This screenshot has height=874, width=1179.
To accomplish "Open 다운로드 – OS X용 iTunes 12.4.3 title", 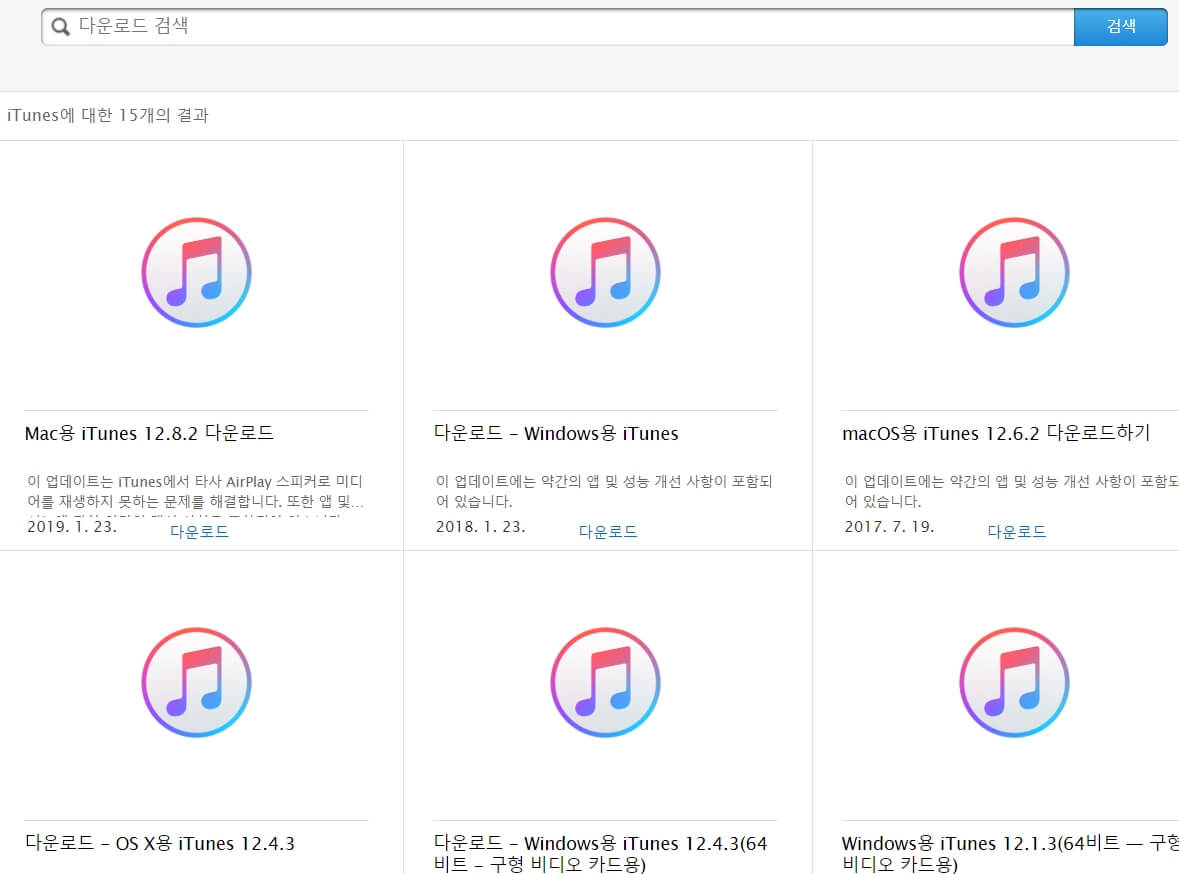I will (159, 843).
